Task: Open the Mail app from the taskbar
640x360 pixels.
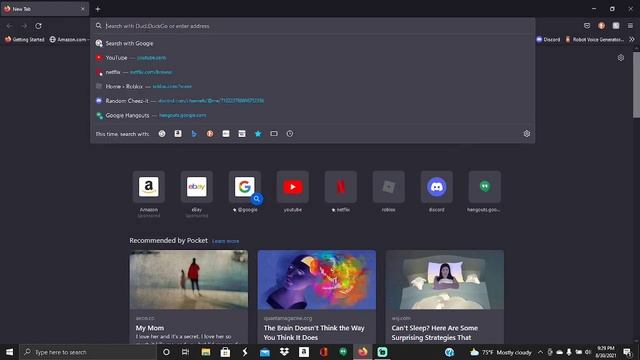Action: 265,352
